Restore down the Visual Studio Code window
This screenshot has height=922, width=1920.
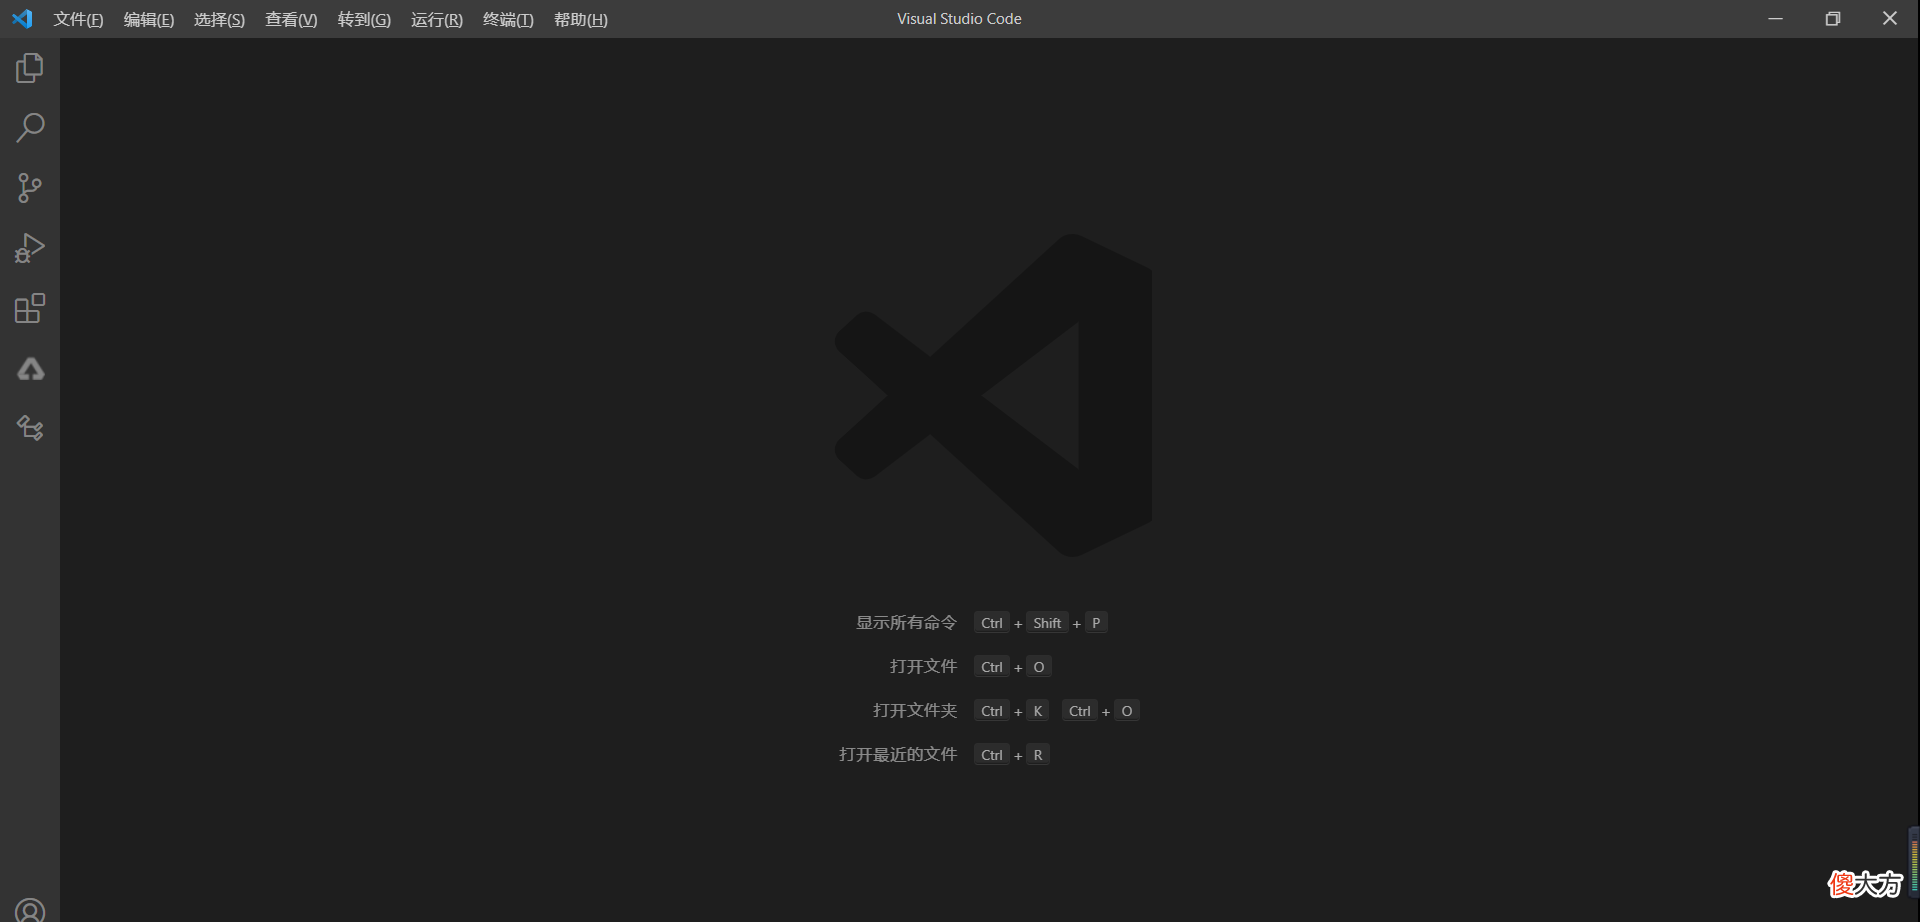tap(1832, 19)
